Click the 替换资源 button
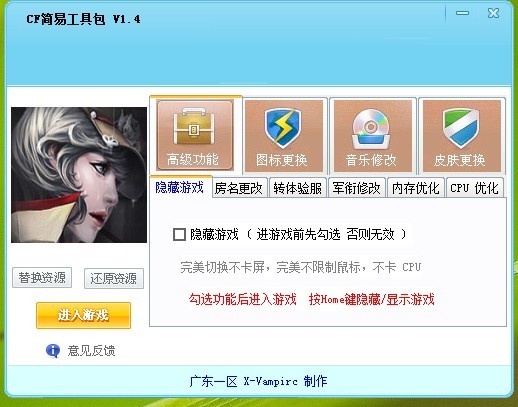The height and width of the screenshot is (407, 518). pyautogui.click(x=42, y=277)
